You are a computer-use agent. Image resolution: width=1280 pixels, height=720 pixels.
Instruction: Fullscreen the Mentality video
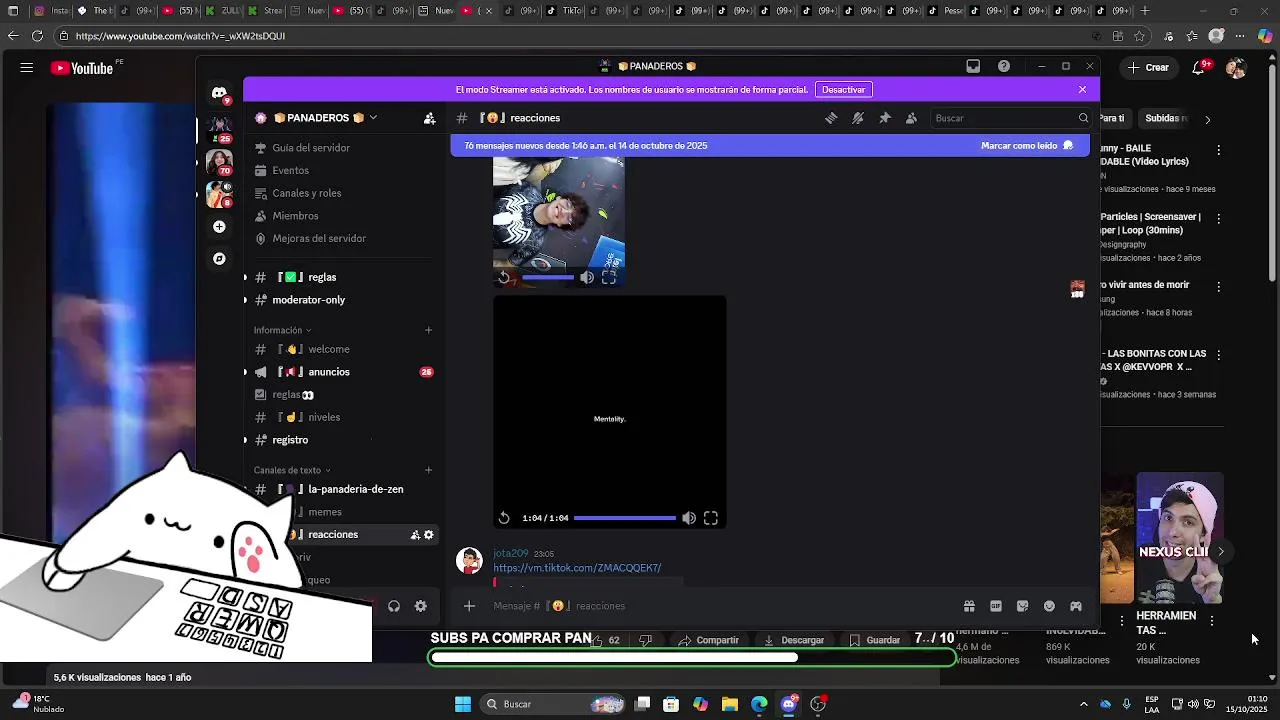[711, 518]
